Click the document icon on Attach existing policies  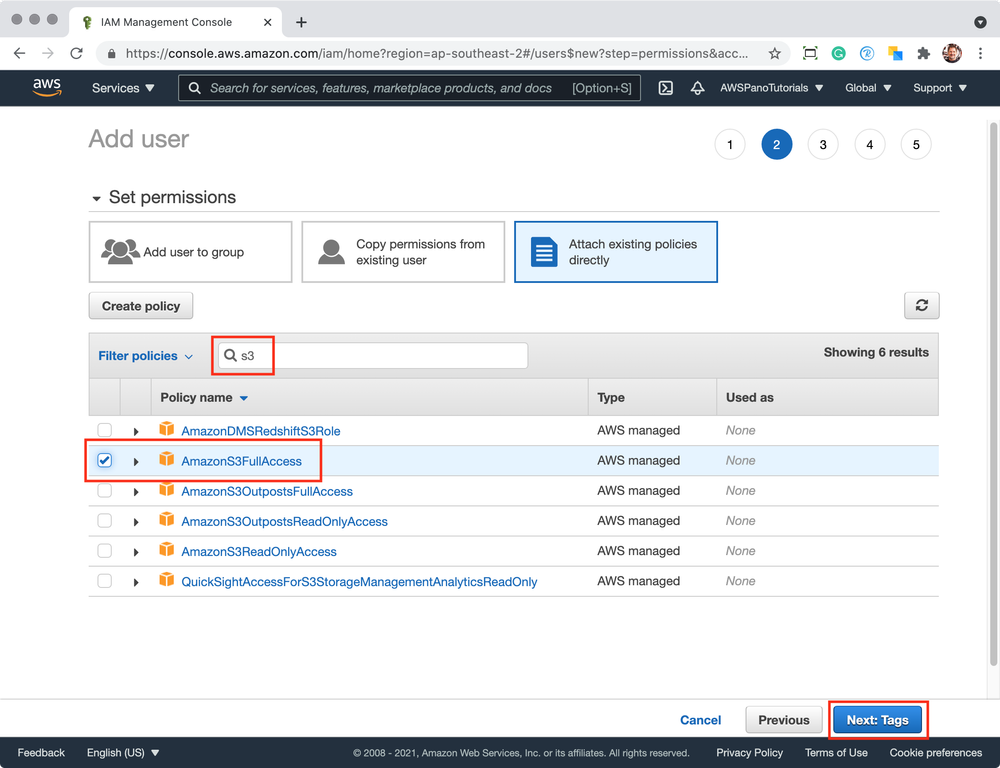click(544, 252)
